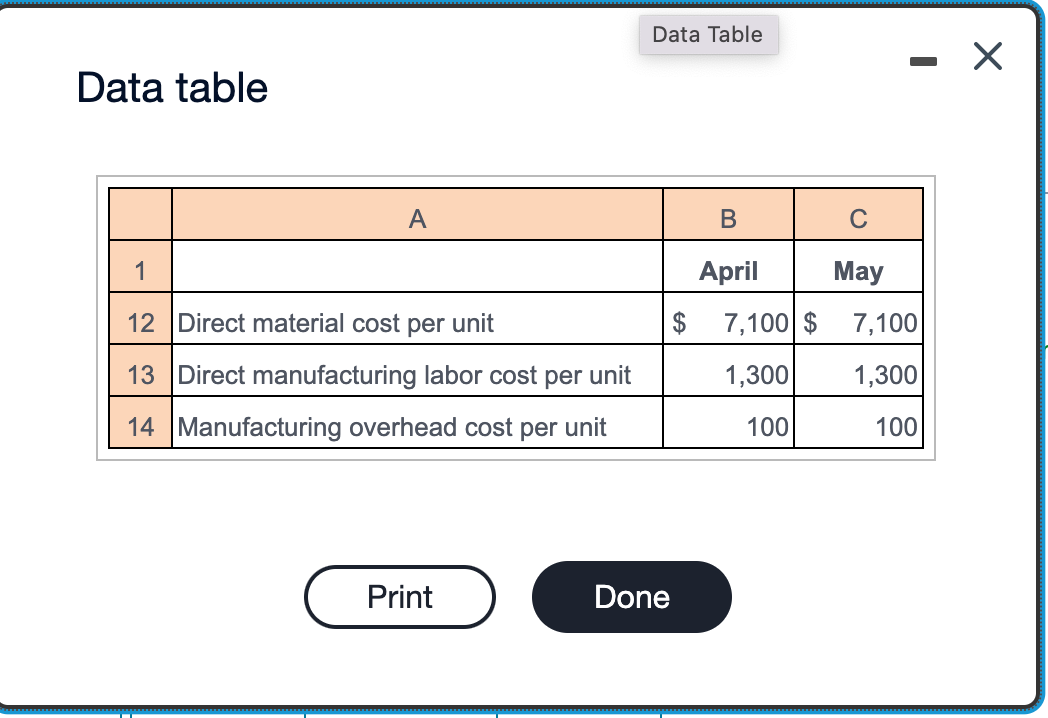
Task: Select the Data Table tab at top
Action: [x=708, y=34]
